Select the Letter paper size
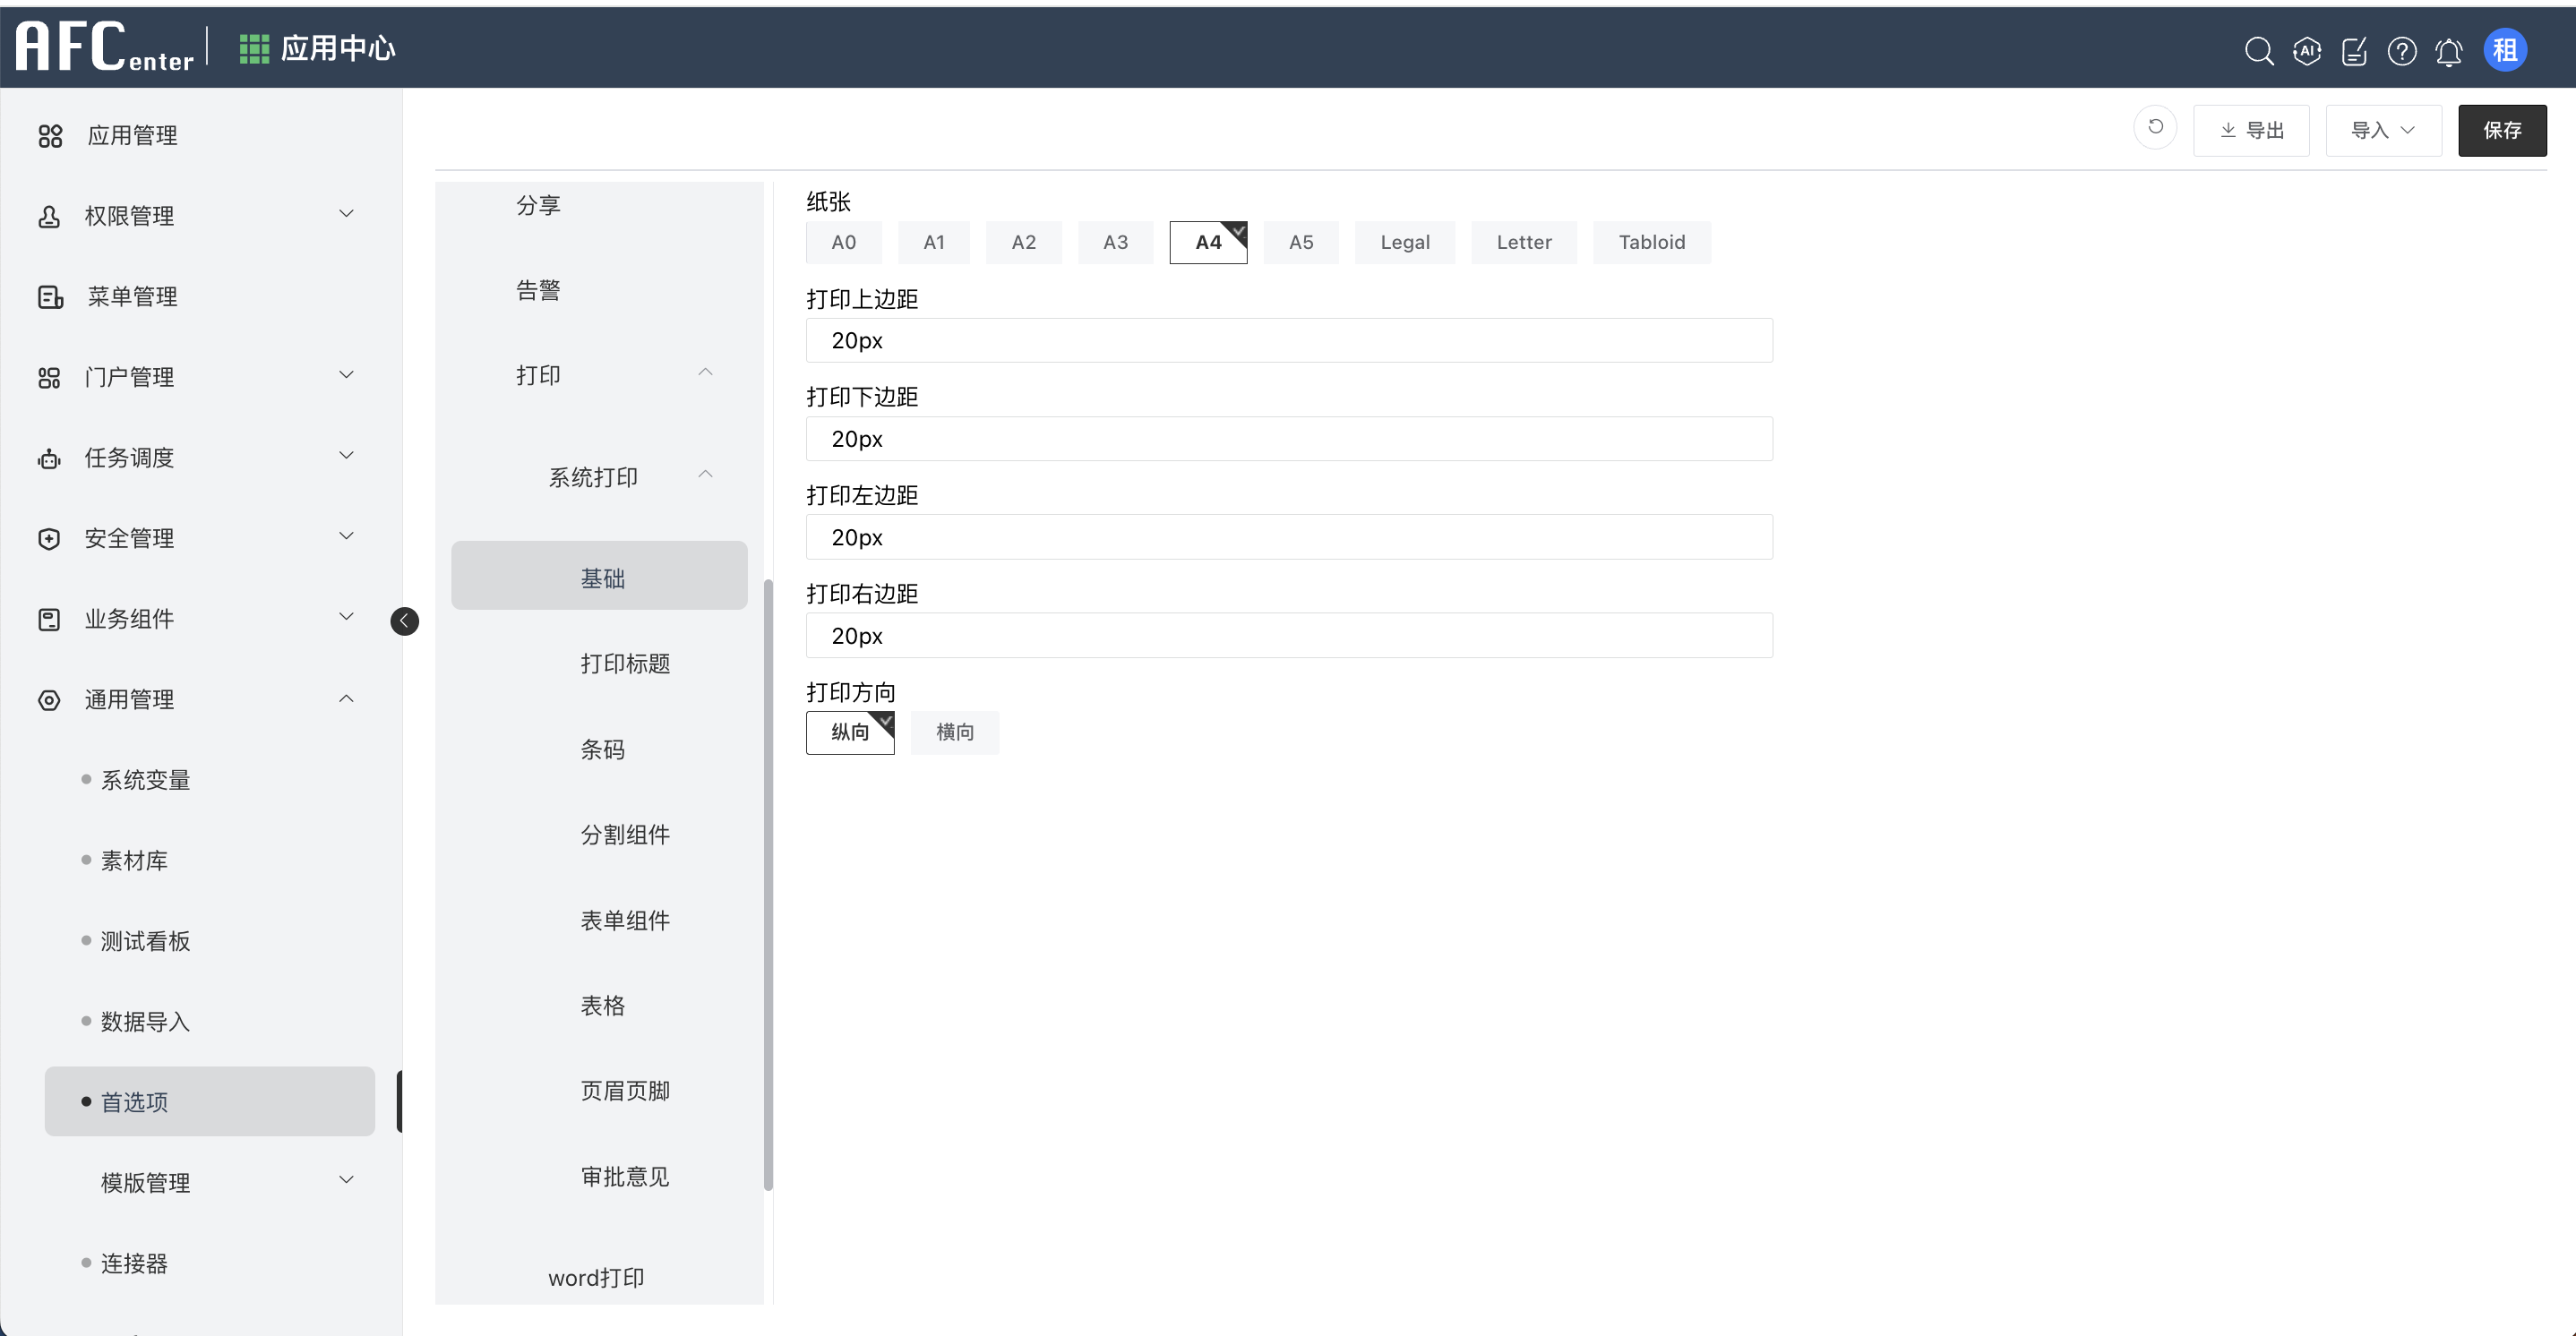Screen dimensions: 2576x1336 pyautogui.click(x=1523, y=242)
